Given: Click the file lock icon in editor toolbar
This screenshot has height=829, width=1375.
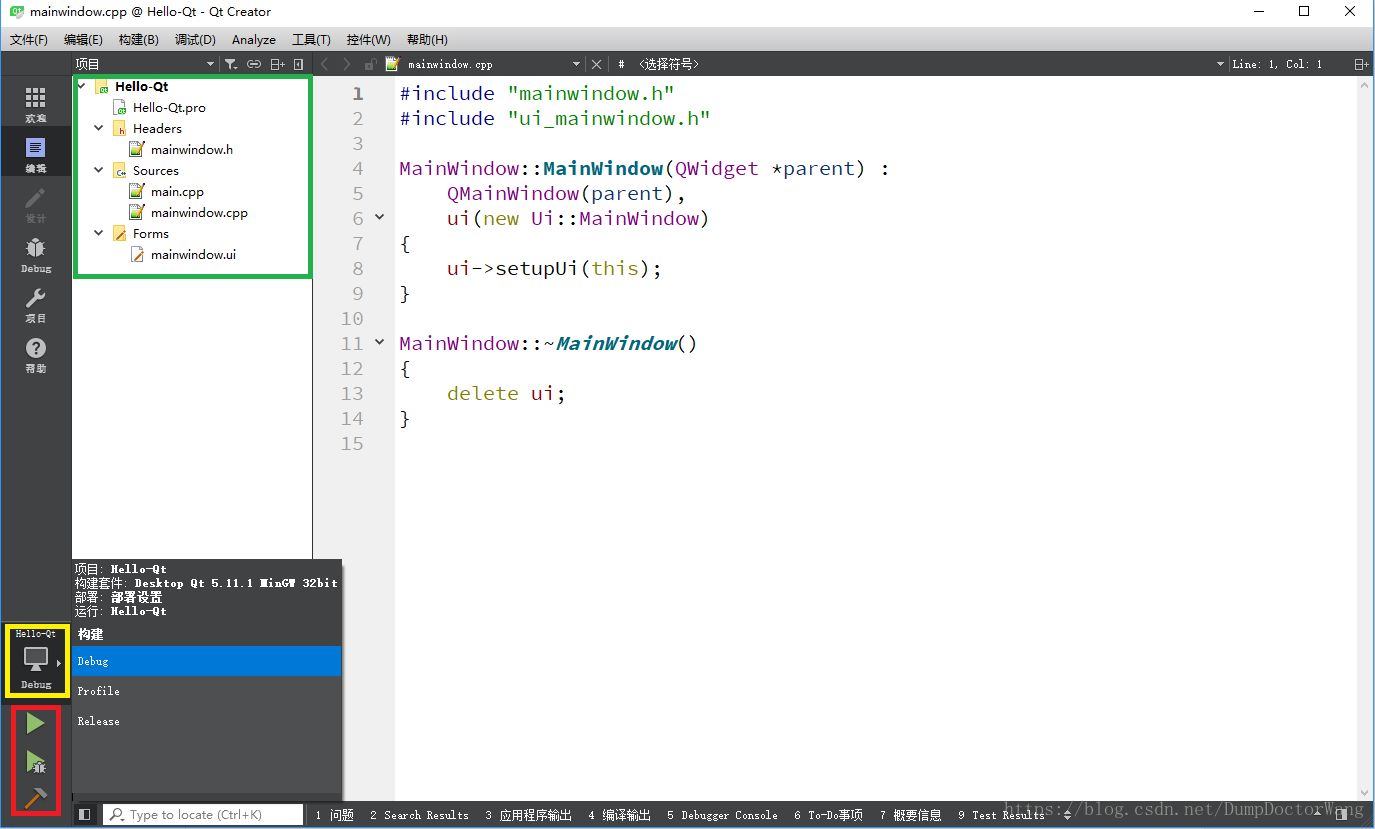Looking at the screenshot, I should point(369,64).
